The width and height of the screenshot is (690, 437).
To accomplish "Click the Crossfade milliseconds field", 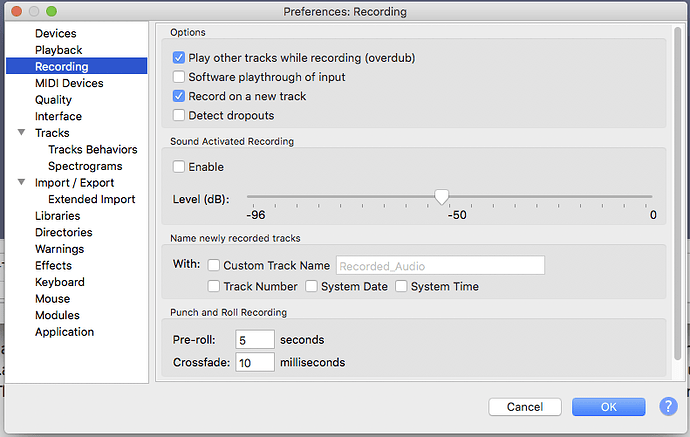I will tap(255, 362).
